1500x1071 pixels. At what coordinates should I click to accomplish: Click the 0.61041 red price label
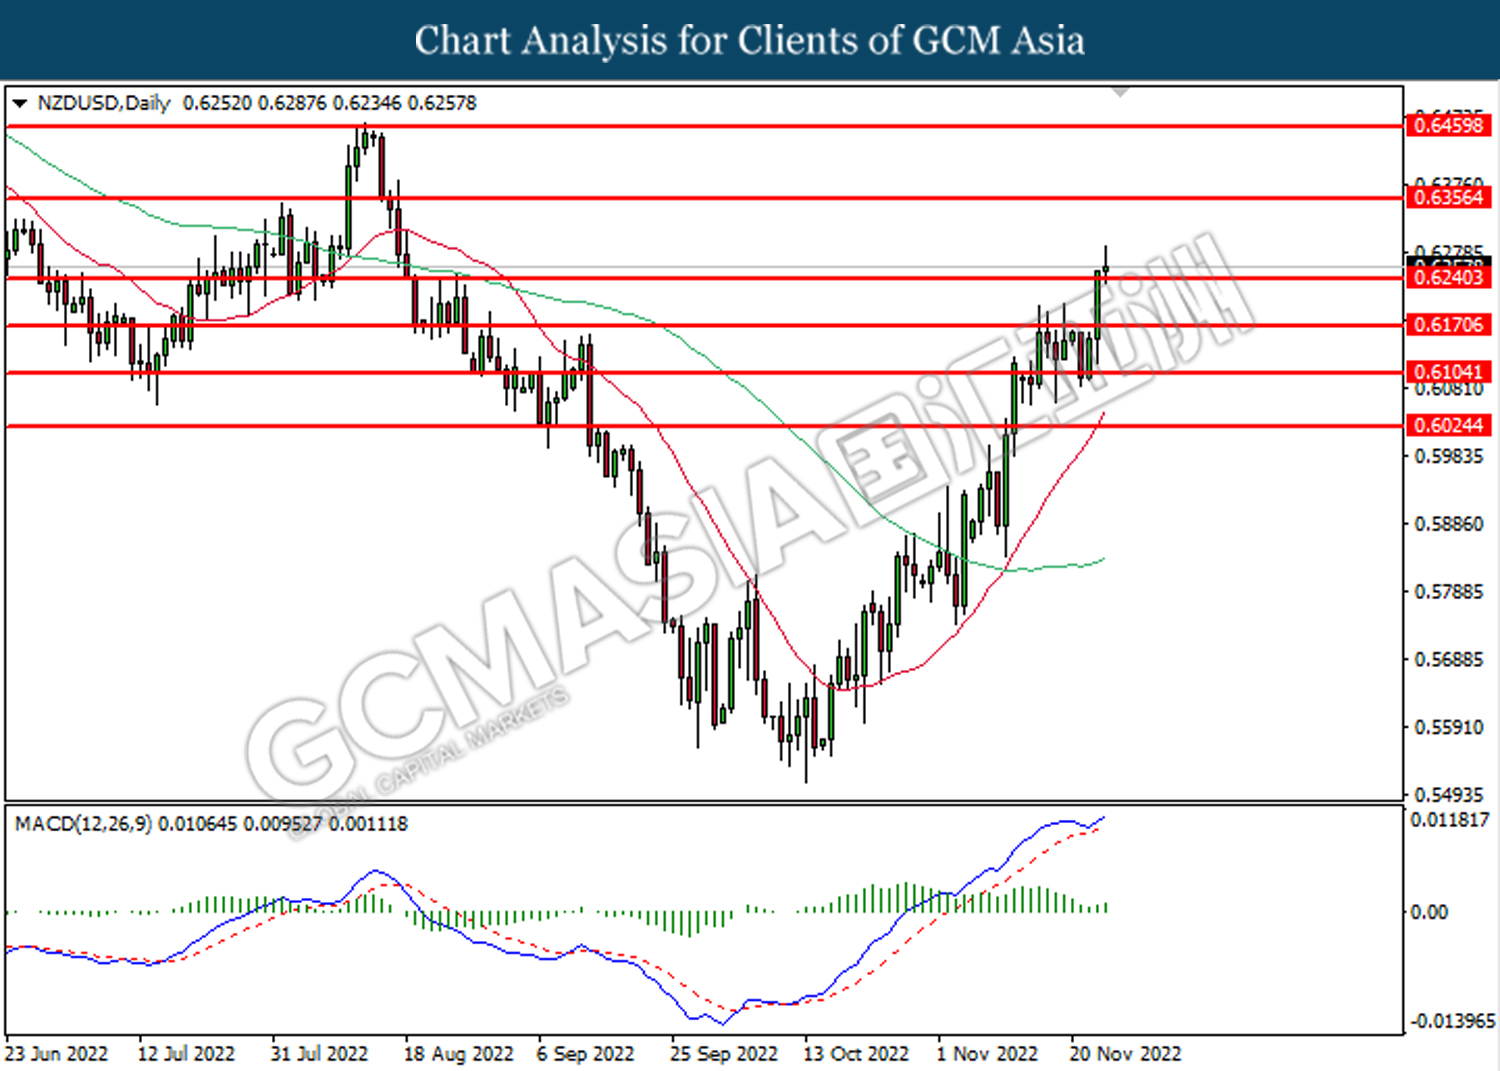[1448, 372]
